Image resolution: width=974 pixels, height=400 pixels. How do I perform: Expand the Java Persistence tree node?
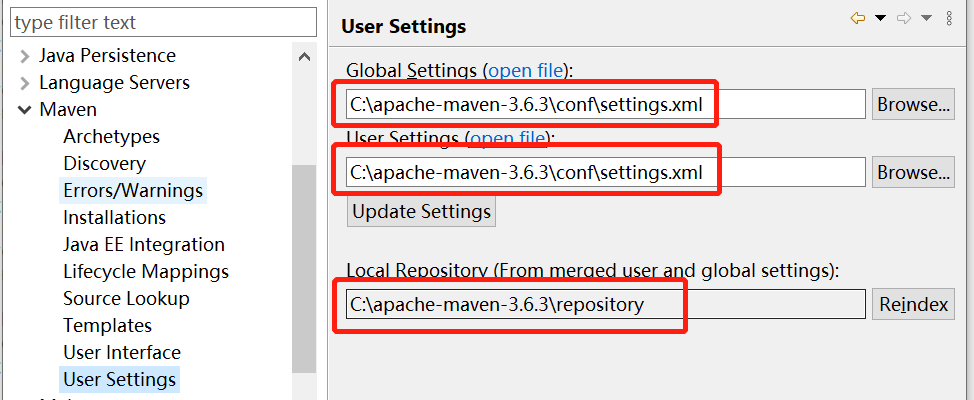point(25,56)
